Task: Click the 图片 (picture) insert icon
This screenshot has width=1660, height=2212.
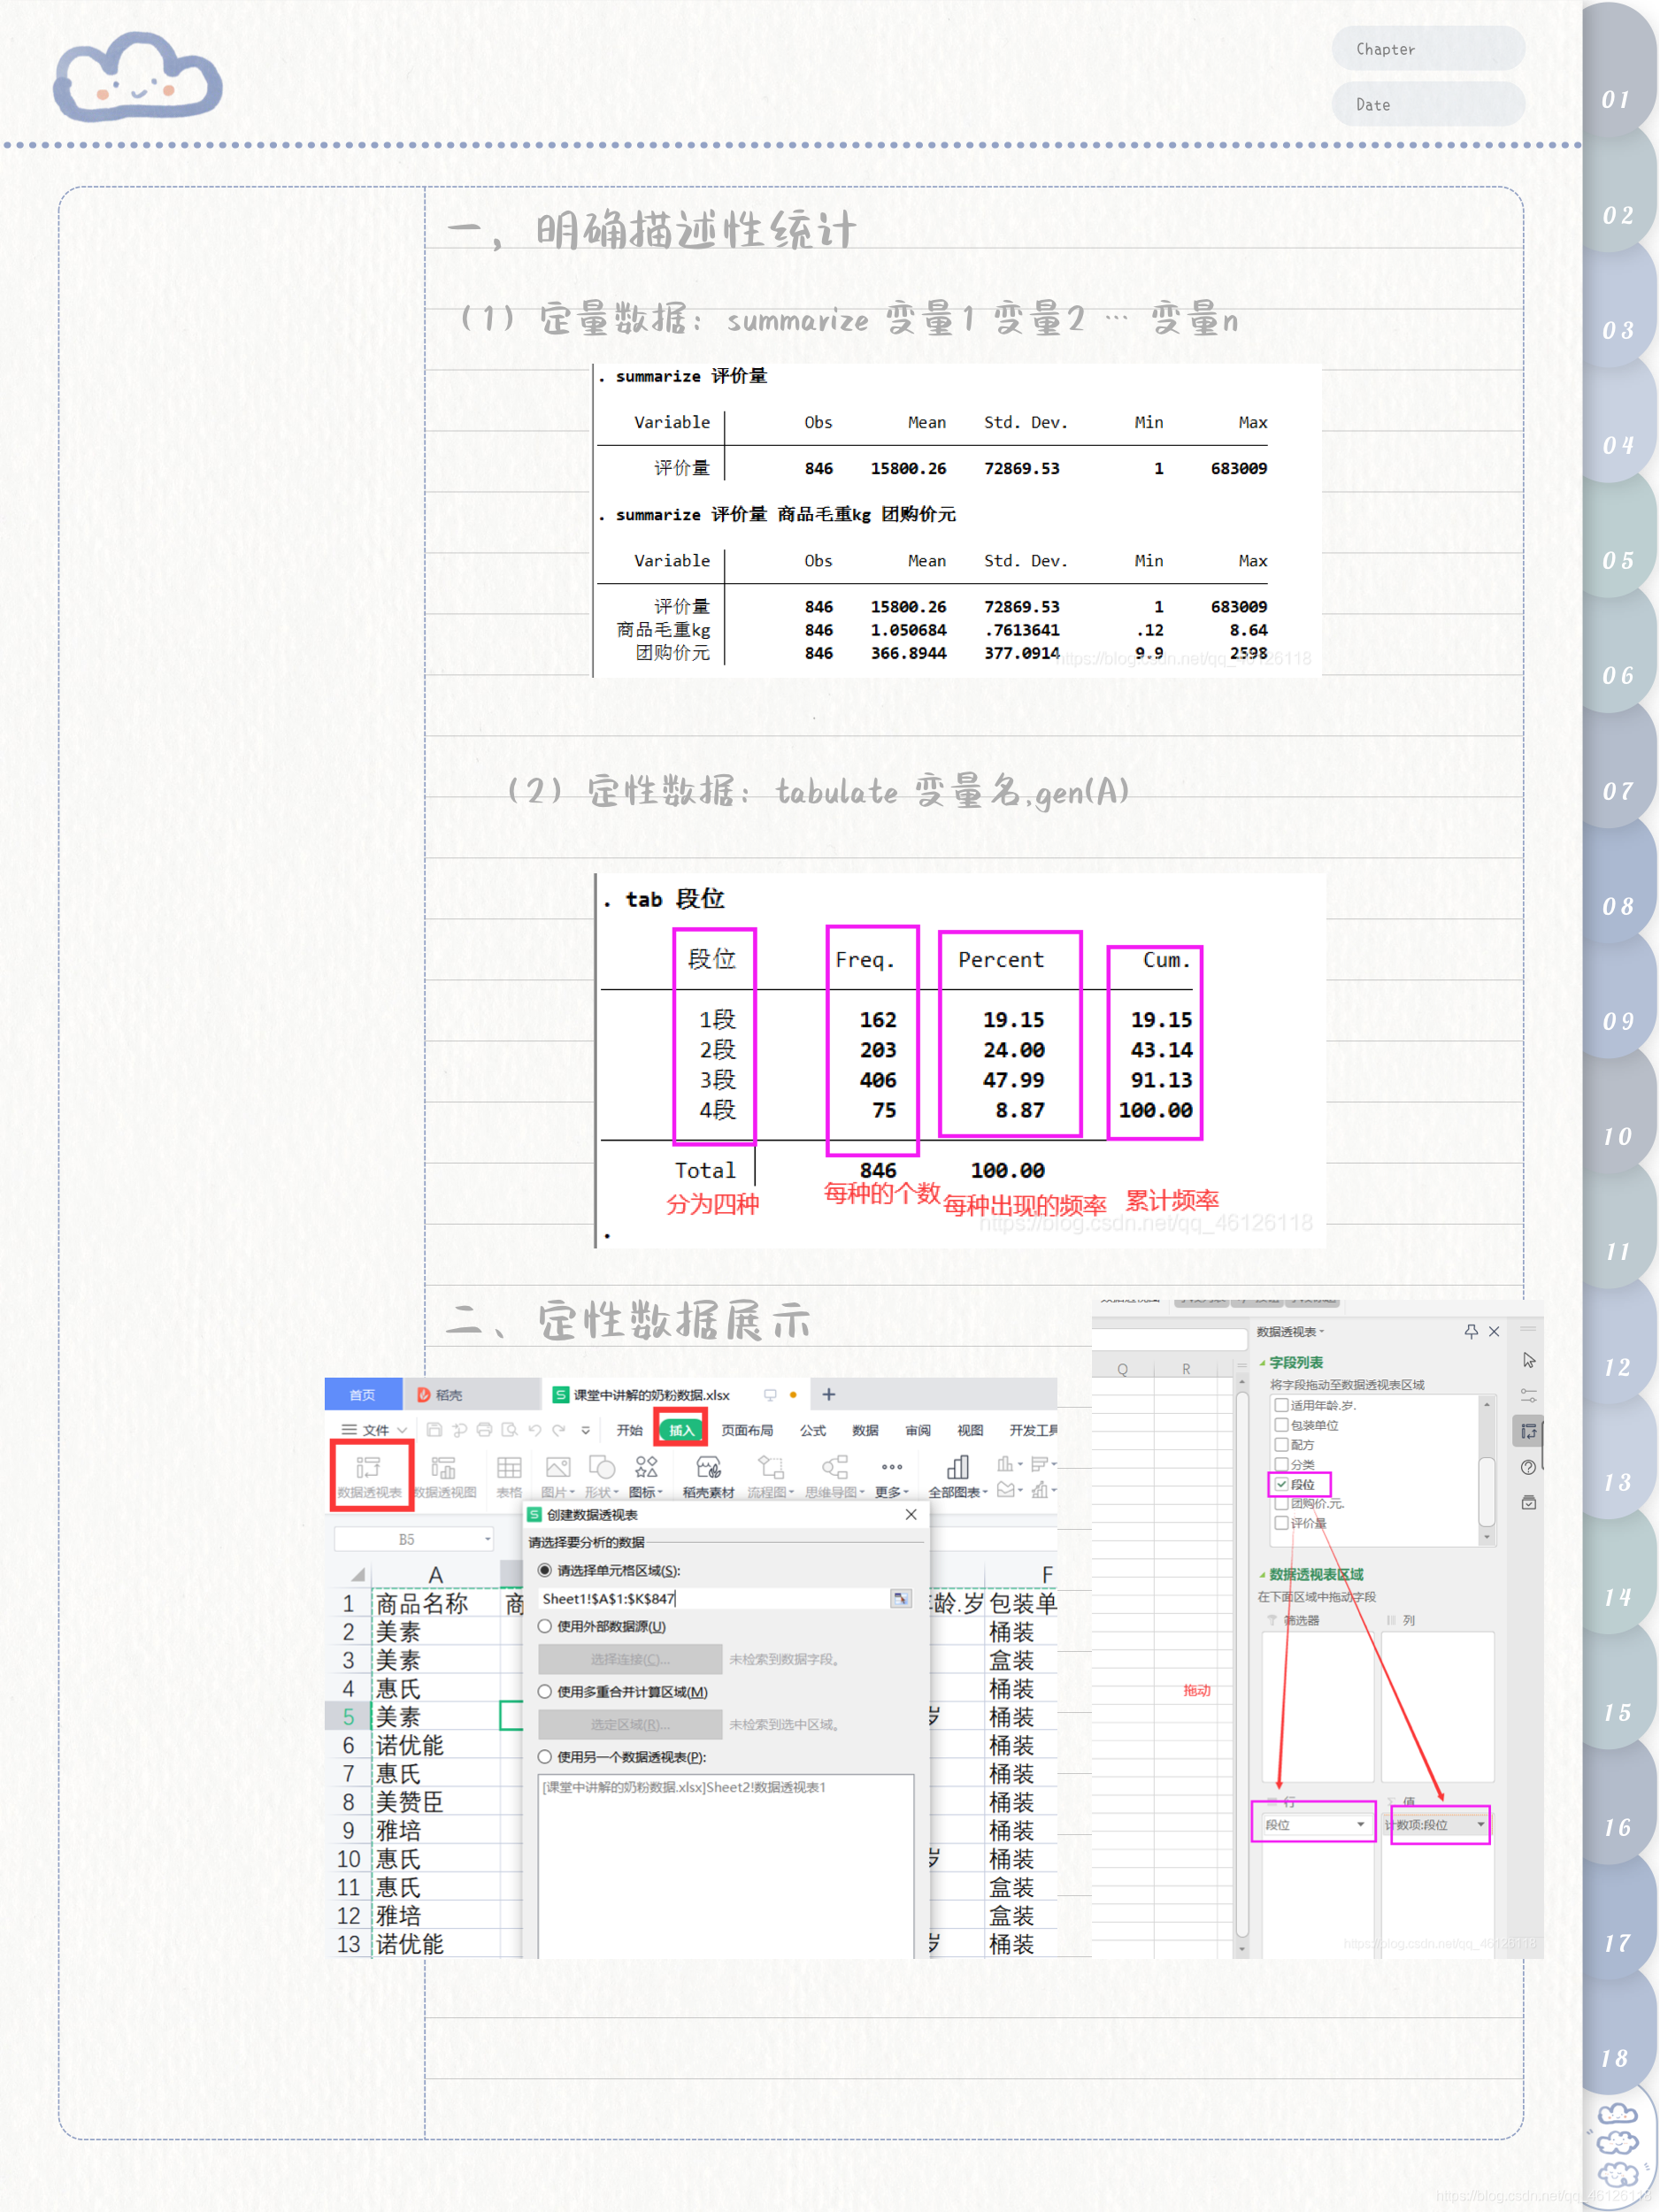Action: (556, 1470)
